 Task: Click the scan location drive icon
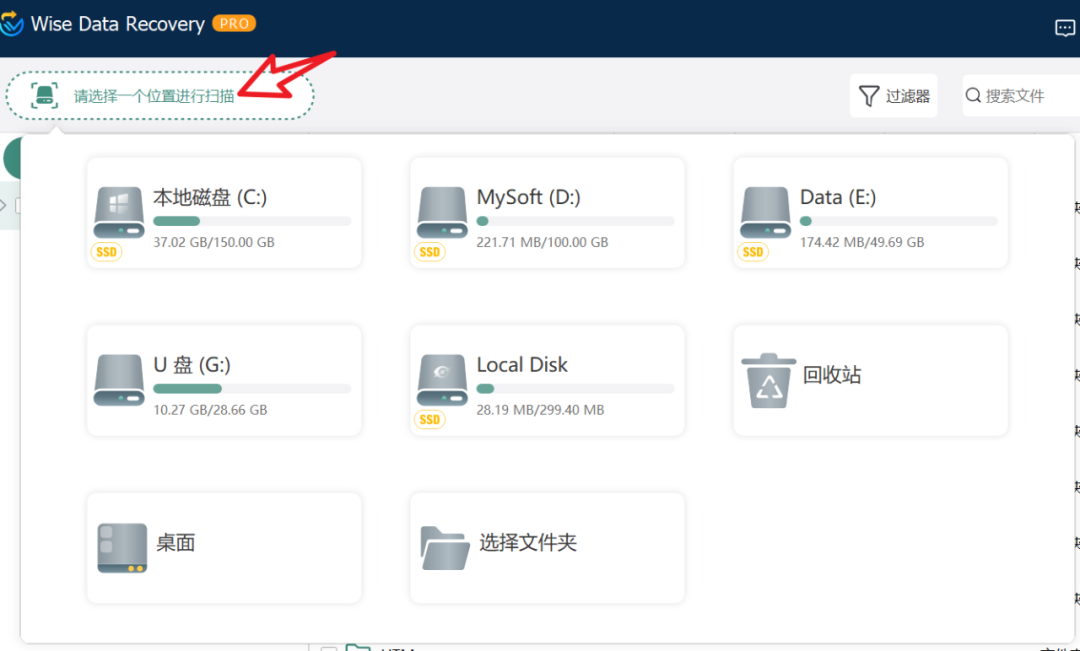[x=45, y=96]
